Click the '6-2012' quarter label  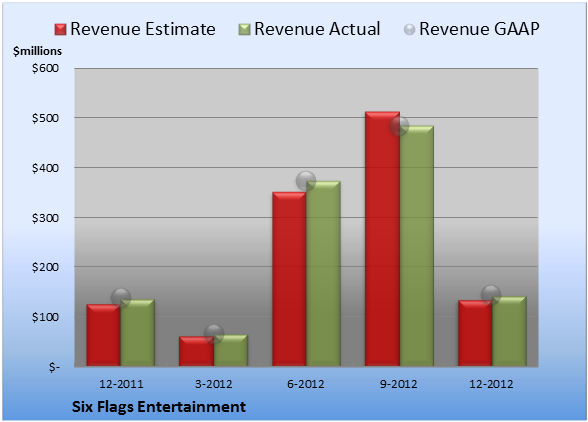tap(306, 384)
